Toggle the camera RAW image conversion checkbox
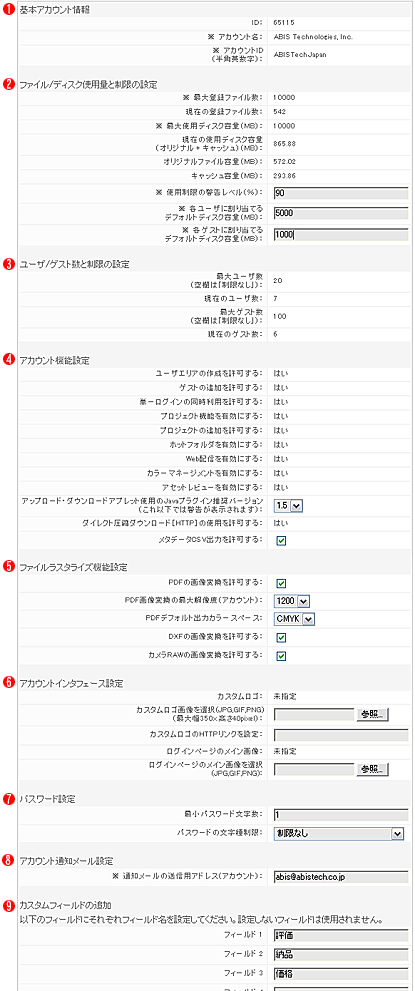415x991 pixels. [281, 655]
